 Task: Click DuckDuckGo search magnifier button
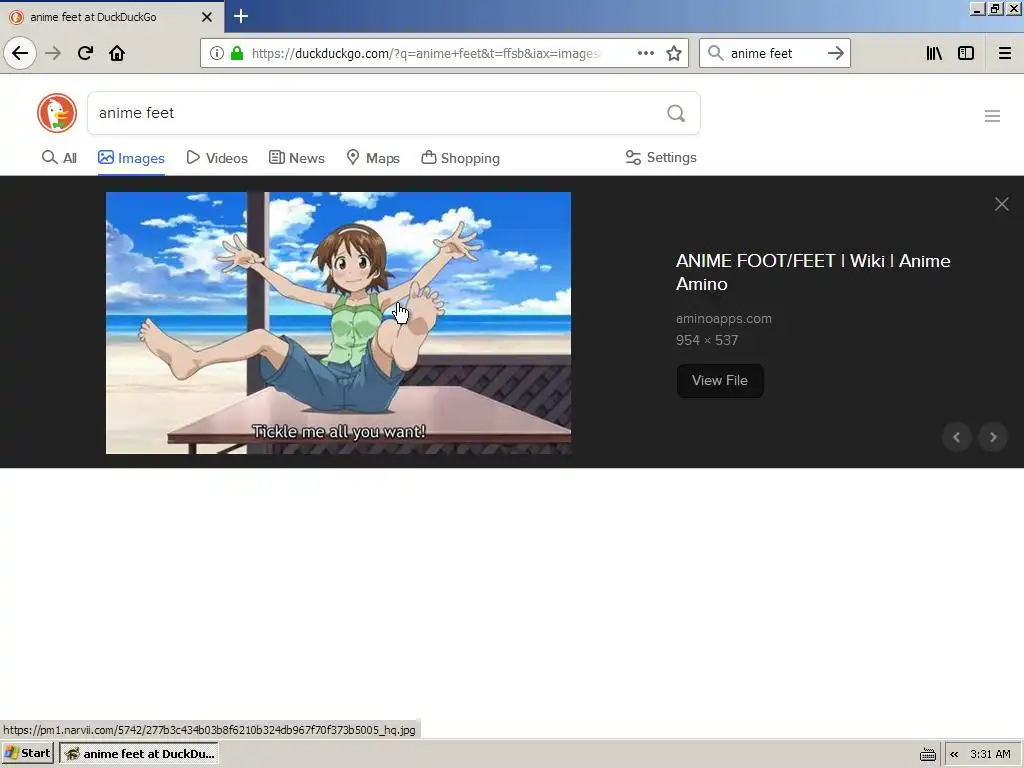[x=676, y=113]
